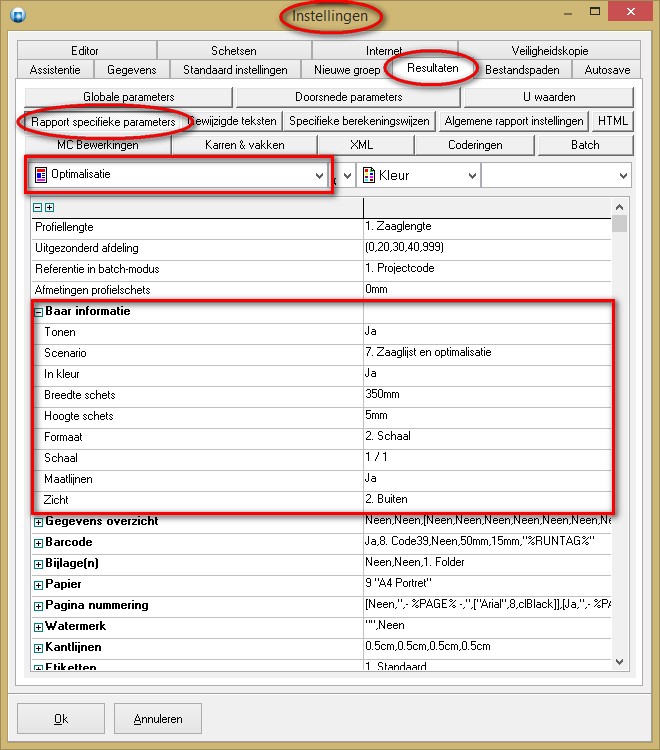The height and width of the screenshot is (750, 660).
Task: Open Doorsnede parameters tab
Action: pos(348,97)
